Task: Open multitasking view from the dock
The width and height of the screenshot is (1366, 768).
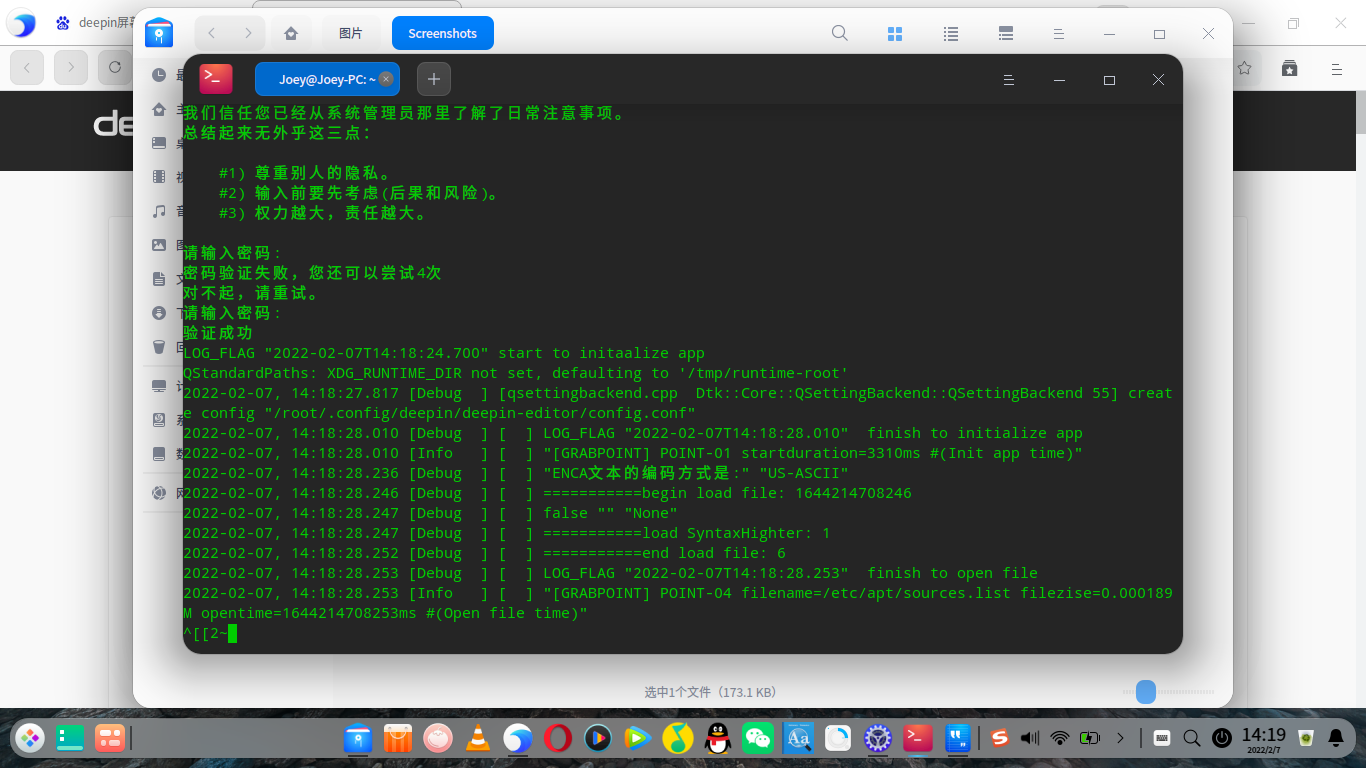Action: pos(109,738)
